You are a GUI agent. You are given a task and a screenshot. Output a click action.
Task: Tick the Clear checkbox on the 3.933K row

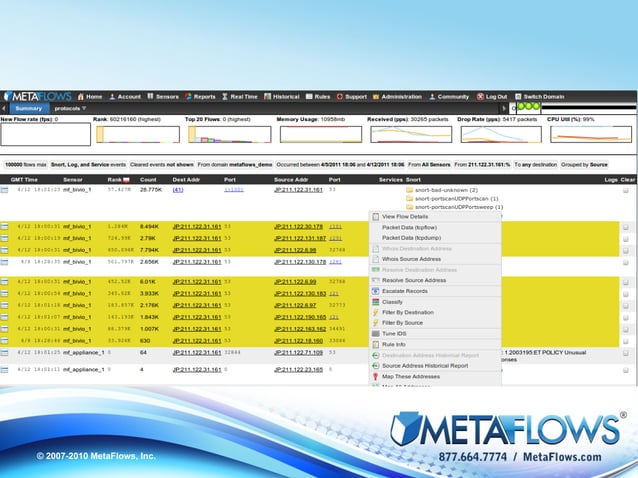pyautogui.click(x=626, y=294)
